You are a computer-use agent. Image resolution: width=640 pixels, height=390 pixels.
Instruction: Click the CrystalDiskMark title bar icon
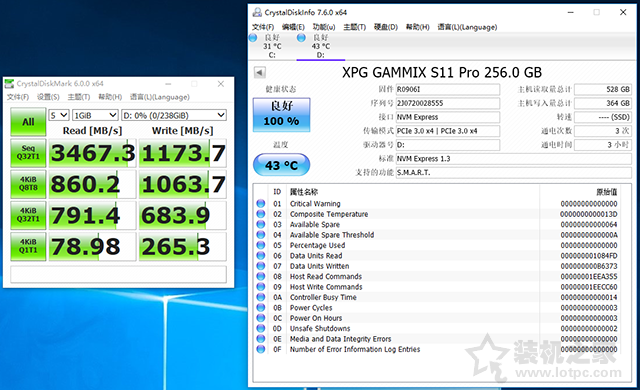click(9, 84)
